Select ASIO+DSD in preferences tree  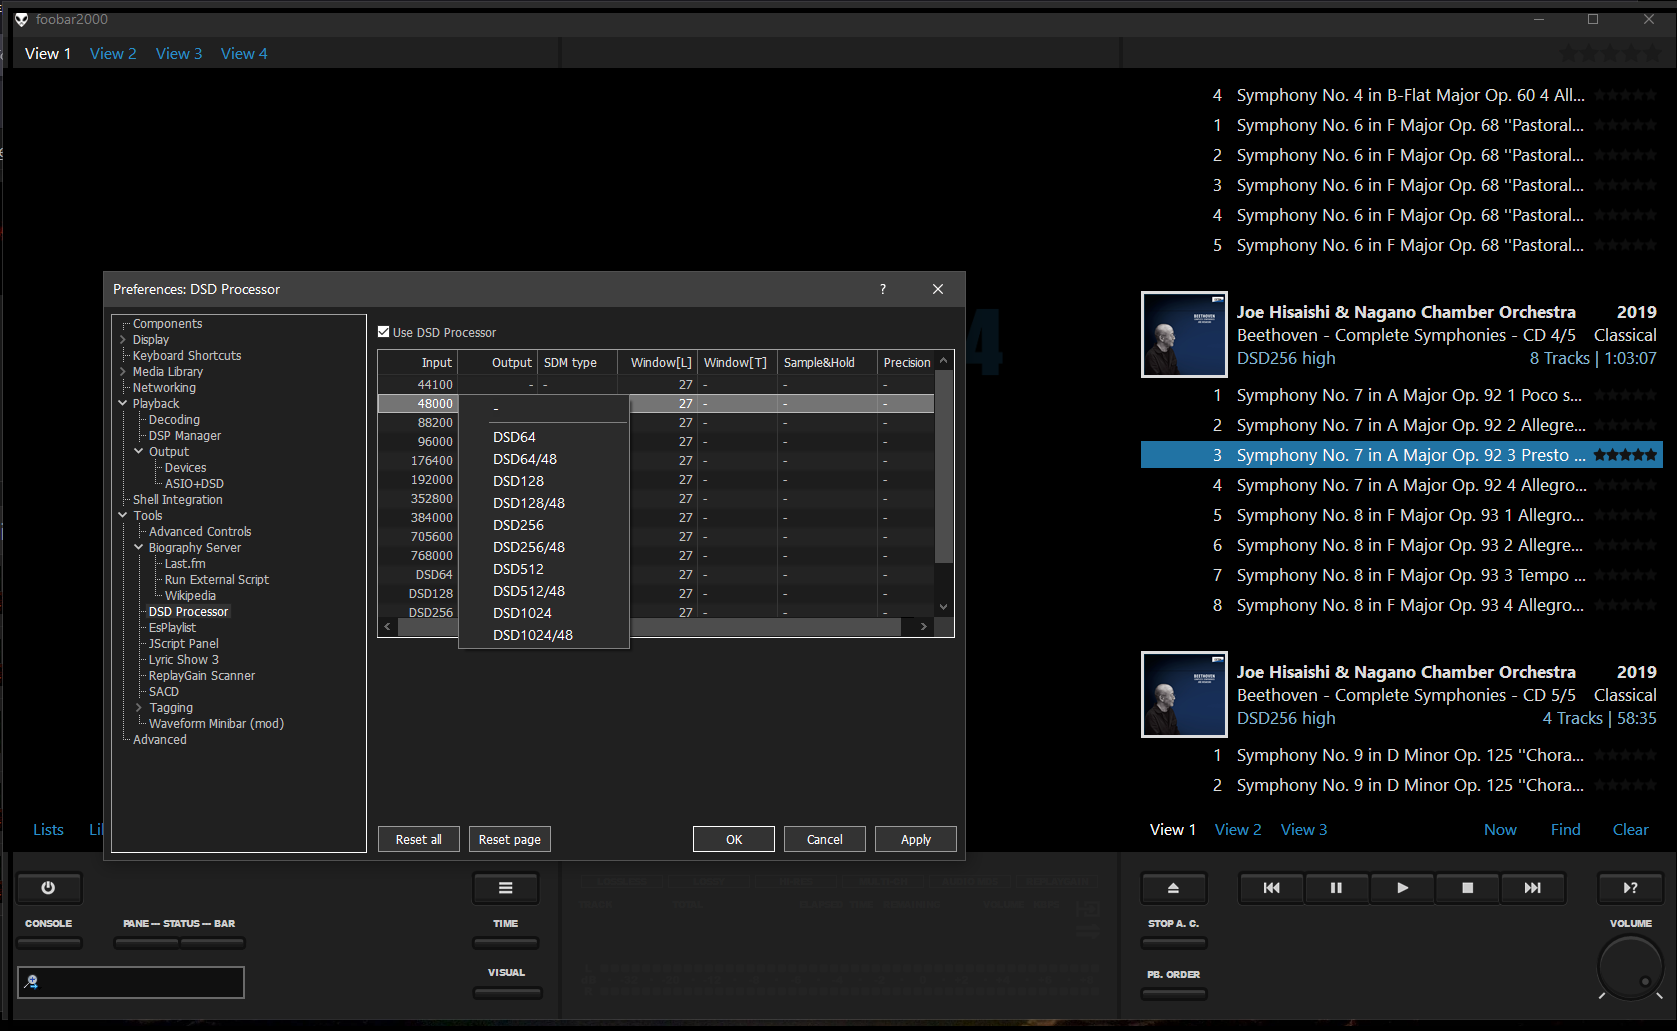(x=194, y=484)
